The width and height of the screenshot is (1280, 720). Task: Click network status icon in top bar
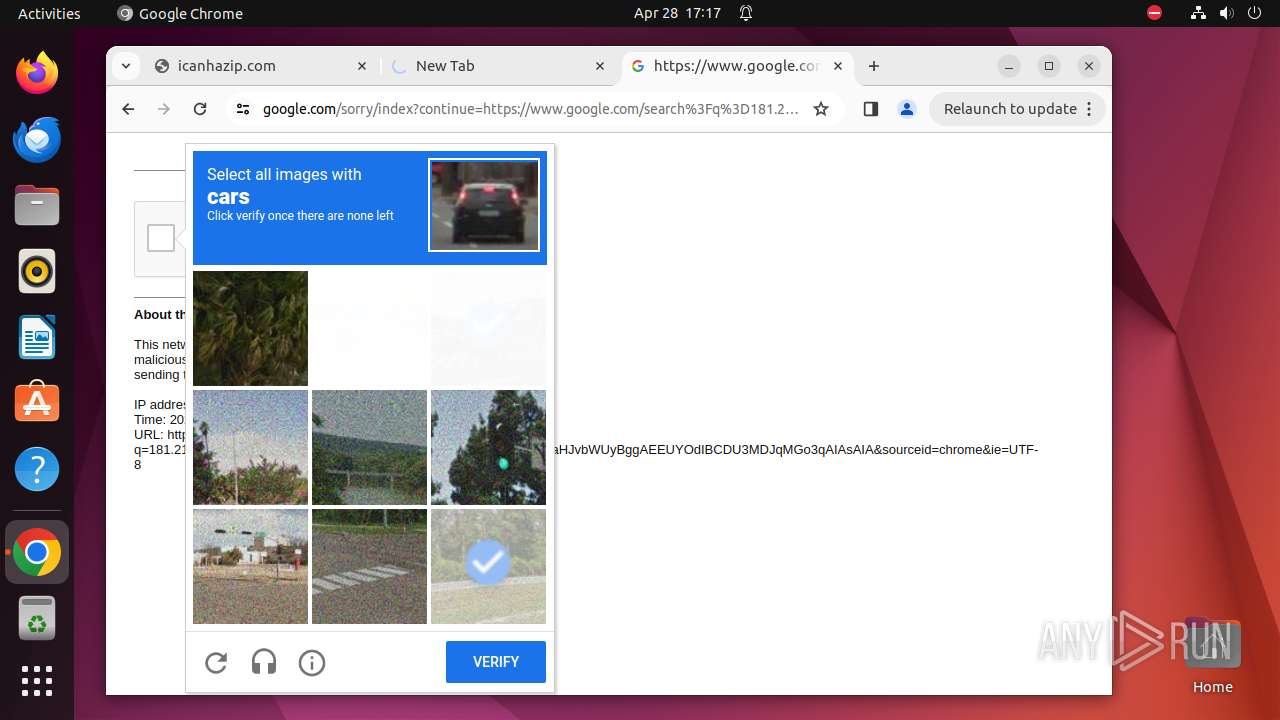click(x=1198, y=13)
